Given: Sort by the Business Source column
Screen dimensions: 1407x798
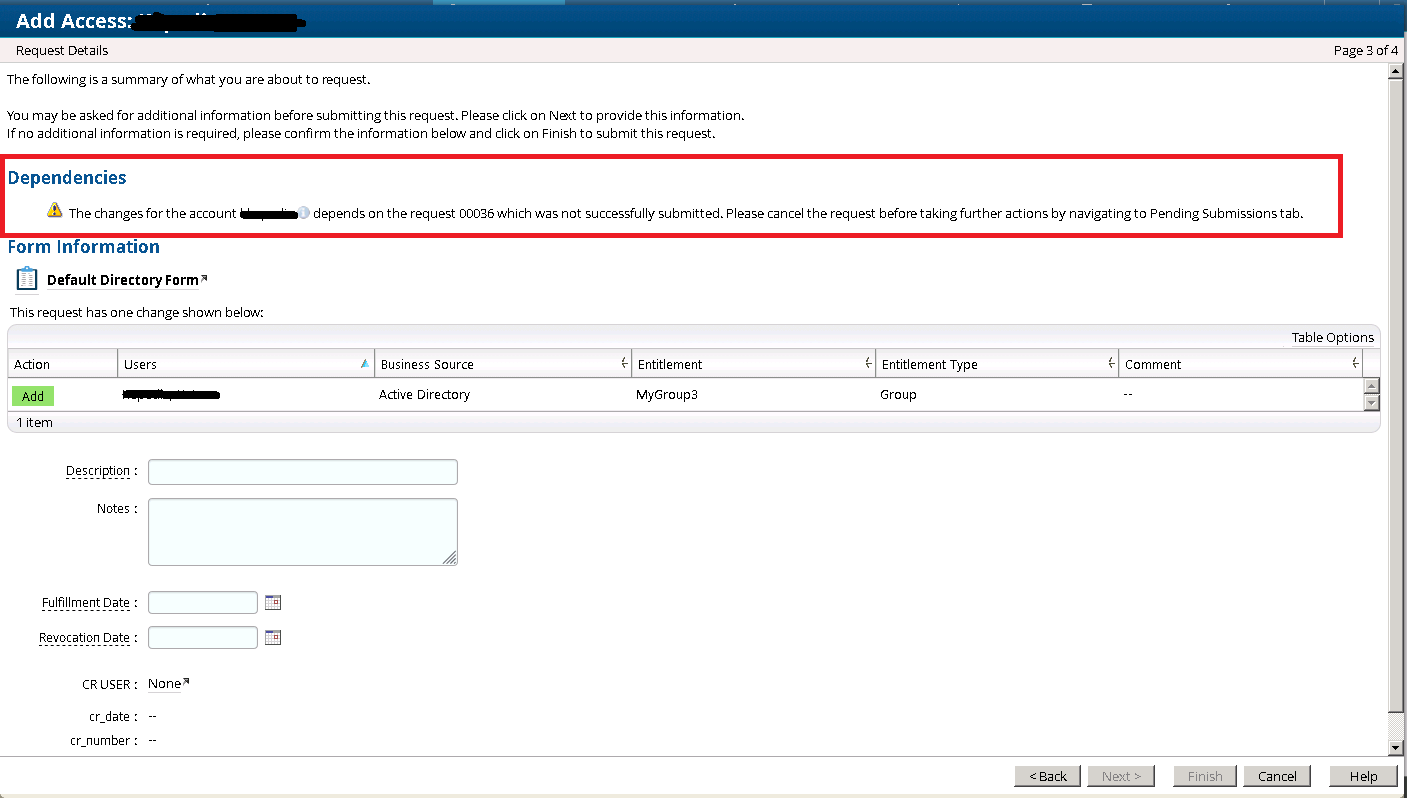Looking at the screenshot, I should [502, 365].
